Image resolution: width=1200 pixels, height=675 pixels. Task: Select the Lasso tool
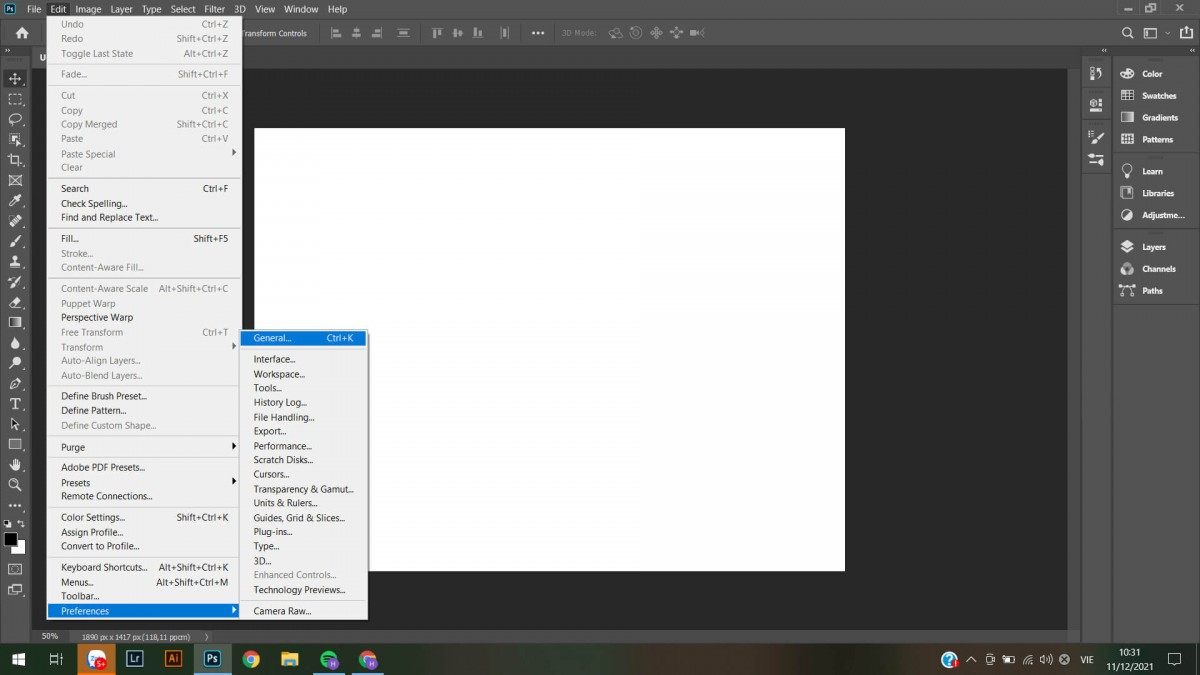15,119
